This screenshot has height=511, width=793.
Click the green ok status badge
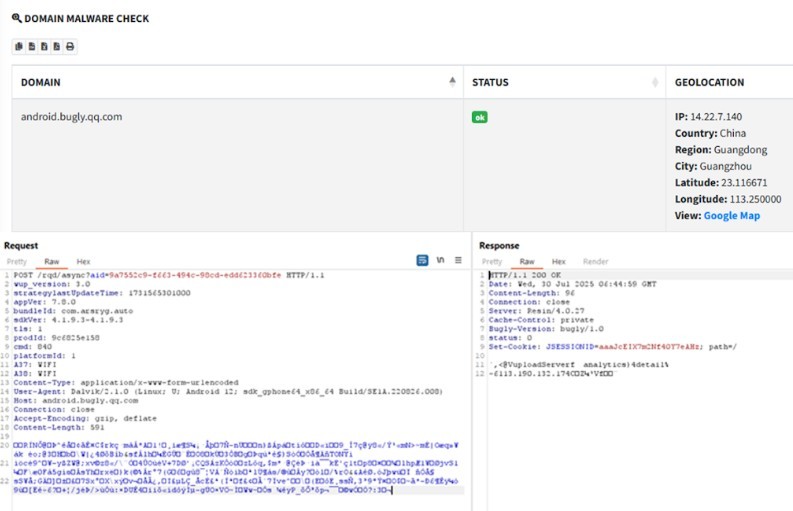(480, 117)
